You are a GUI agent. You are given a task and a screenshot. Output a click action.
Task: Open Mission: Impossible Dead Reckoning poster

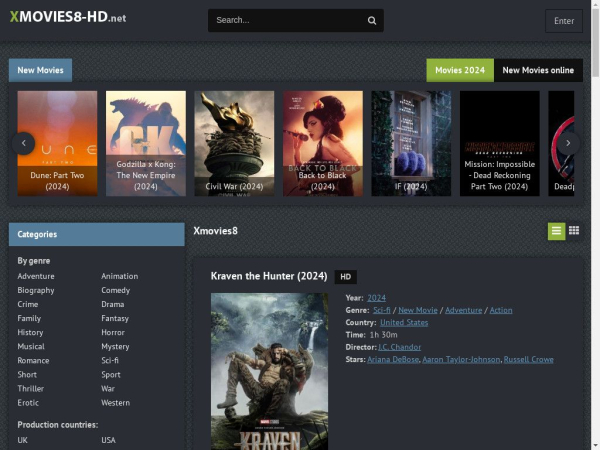pos(499,143)
